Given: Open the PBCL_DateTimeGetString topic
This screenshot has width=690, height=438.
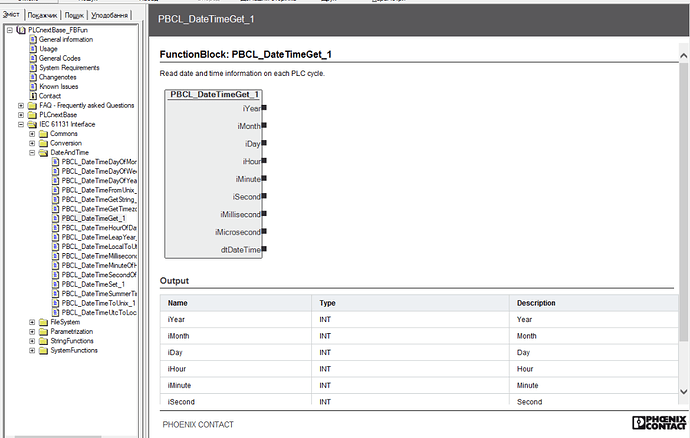Looking at the screenshot, I should click(98, 199).
